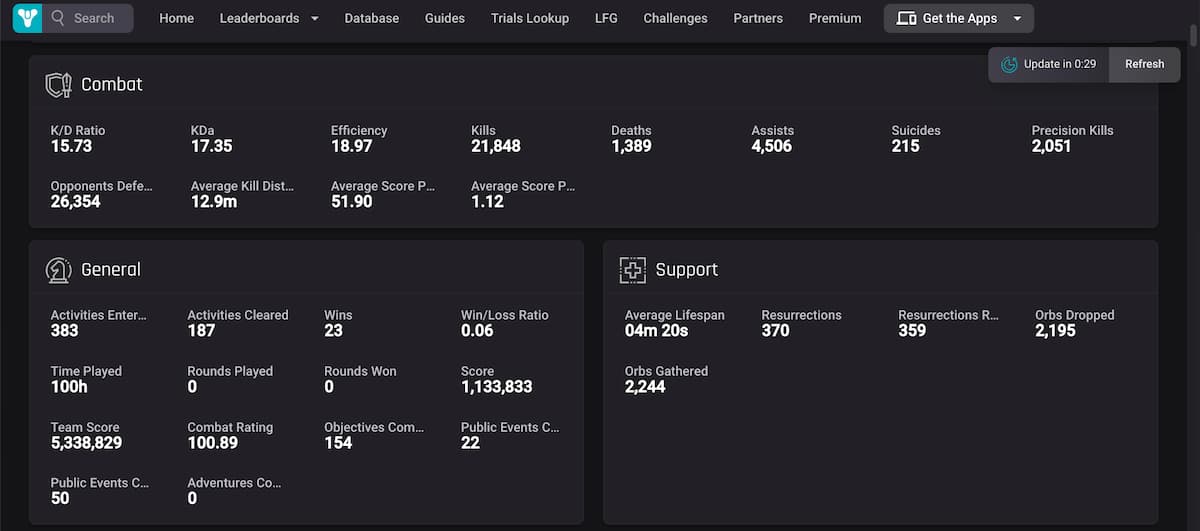Open the Premium page

tap(835, 18)
